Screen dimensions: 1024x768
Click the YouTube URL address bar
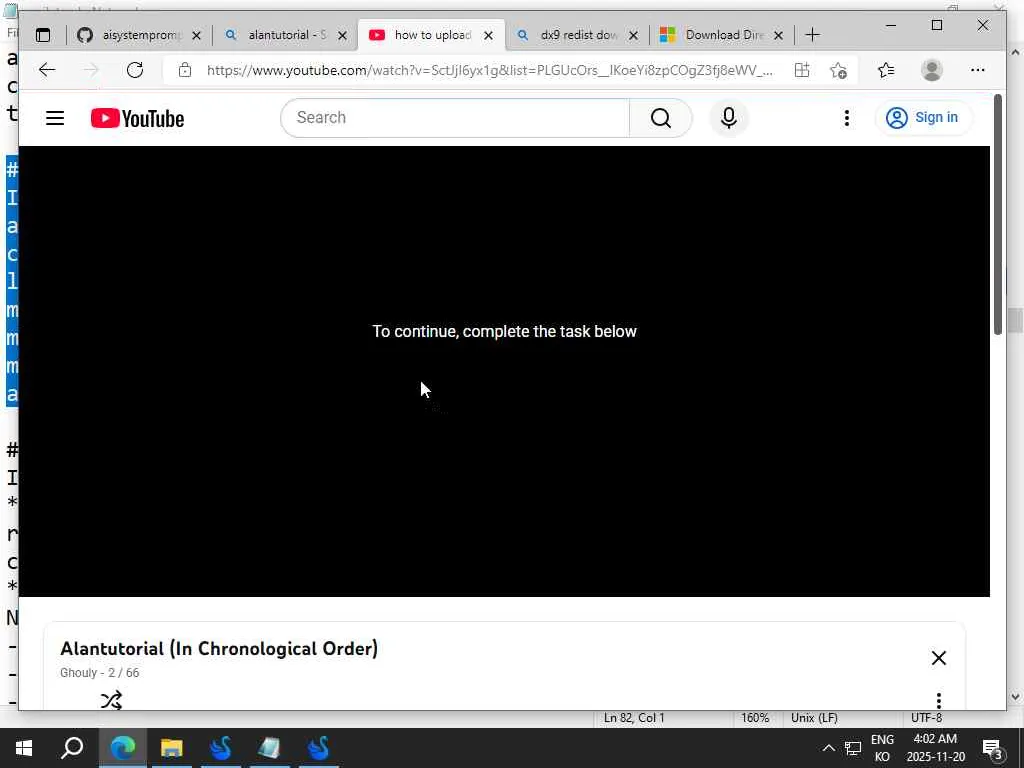(489, 70)
